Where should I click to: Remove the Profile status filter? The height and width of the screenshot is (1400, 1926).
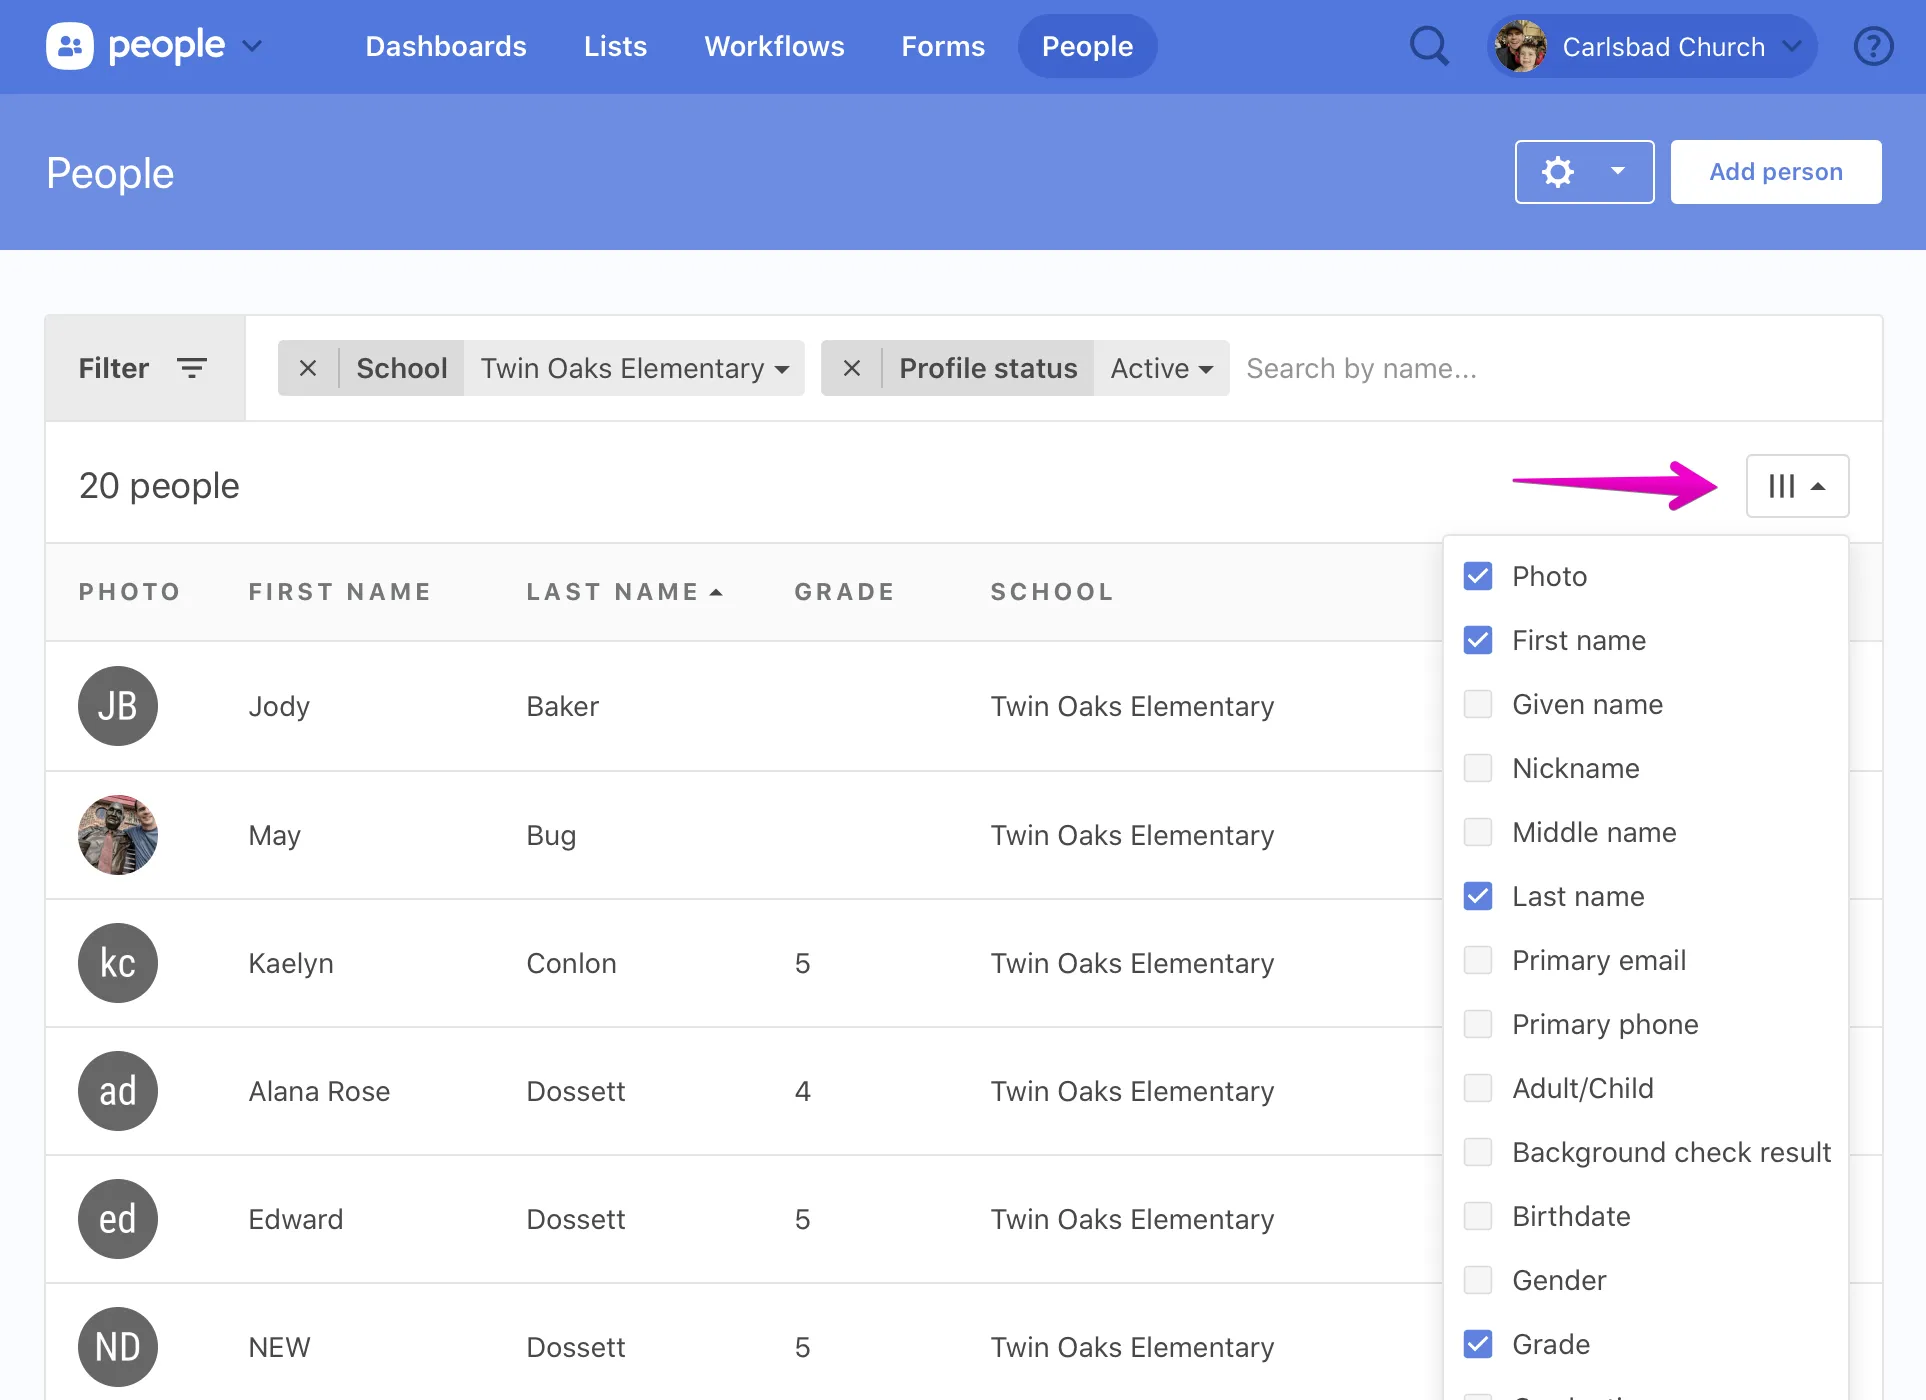851,368
